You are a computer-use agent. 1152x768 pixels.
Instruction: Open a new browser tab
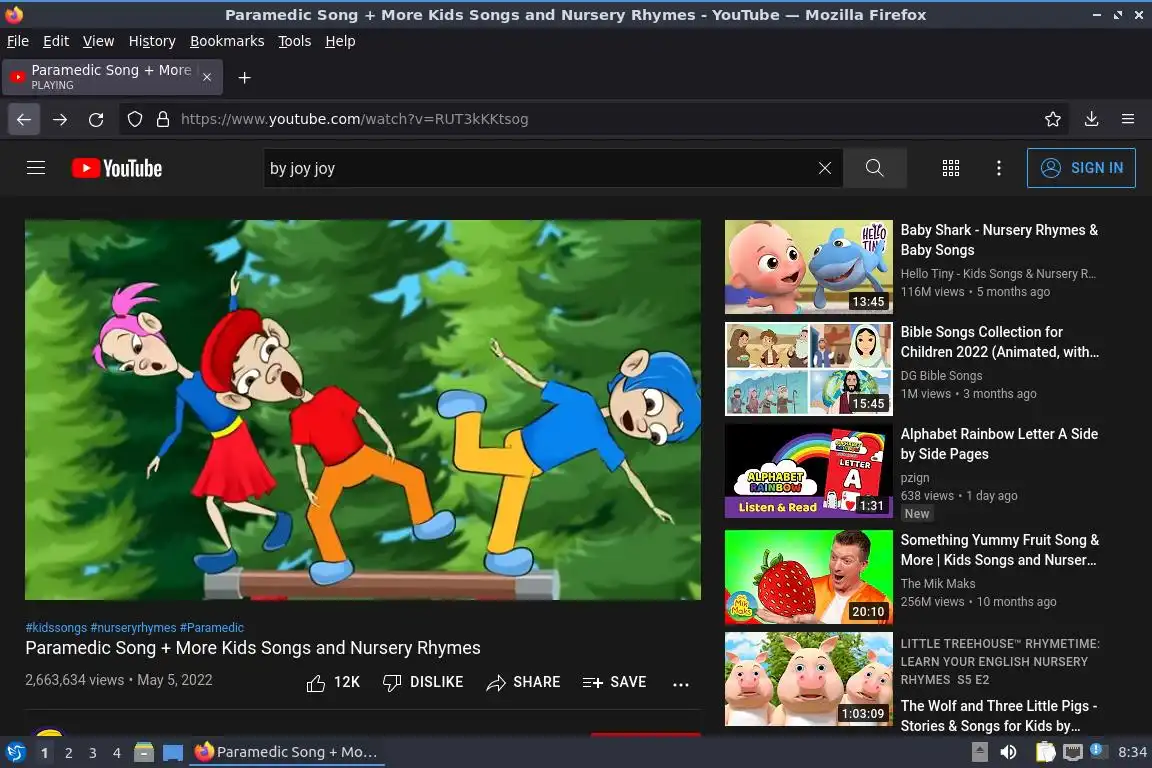[x=245, y=77]
